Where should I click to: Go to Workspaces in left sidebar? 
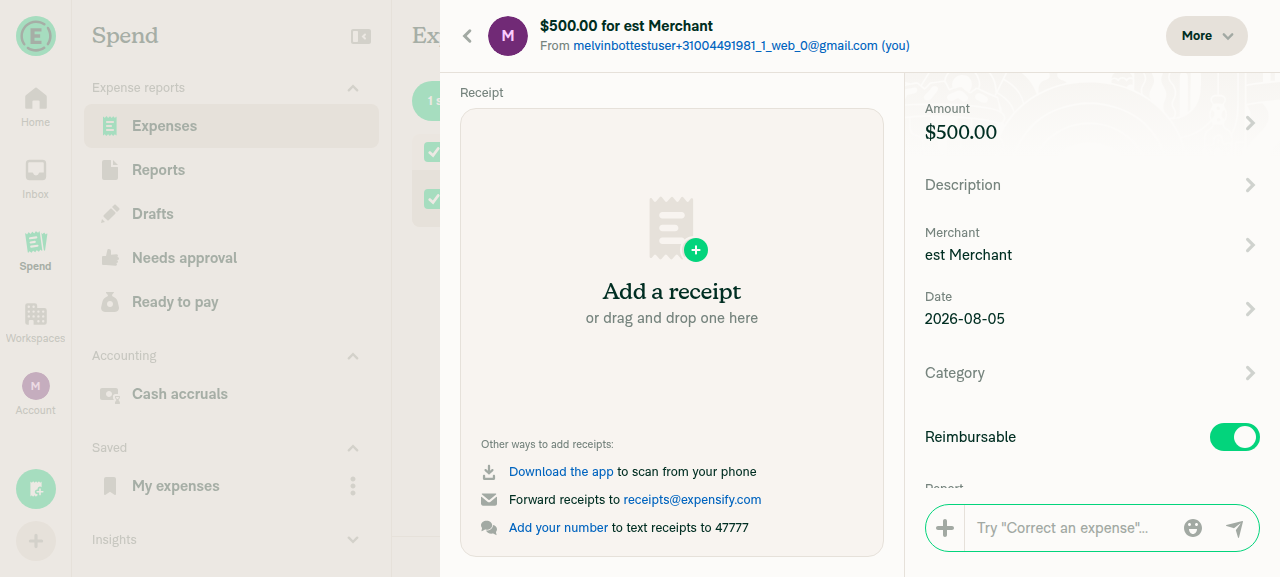35,323
